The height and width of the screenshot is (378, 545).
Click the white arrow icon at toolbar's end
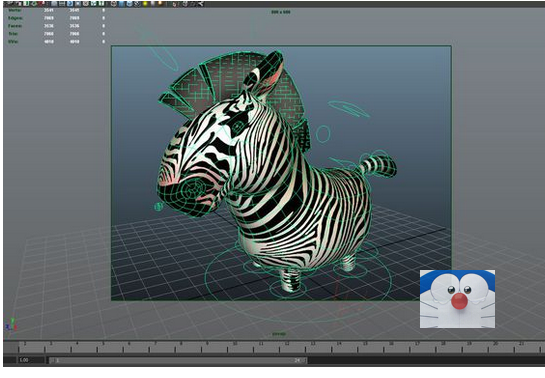[201, 3]
